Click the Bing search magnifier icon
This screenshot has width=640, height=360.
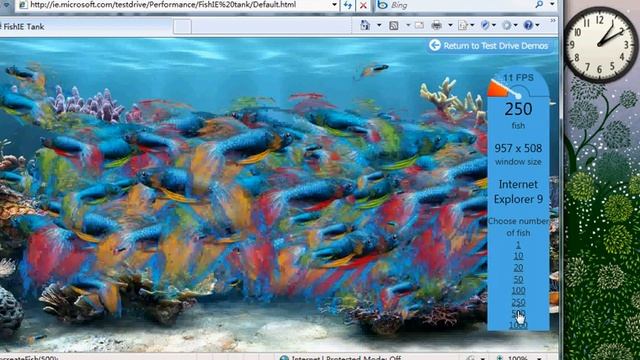539,4
